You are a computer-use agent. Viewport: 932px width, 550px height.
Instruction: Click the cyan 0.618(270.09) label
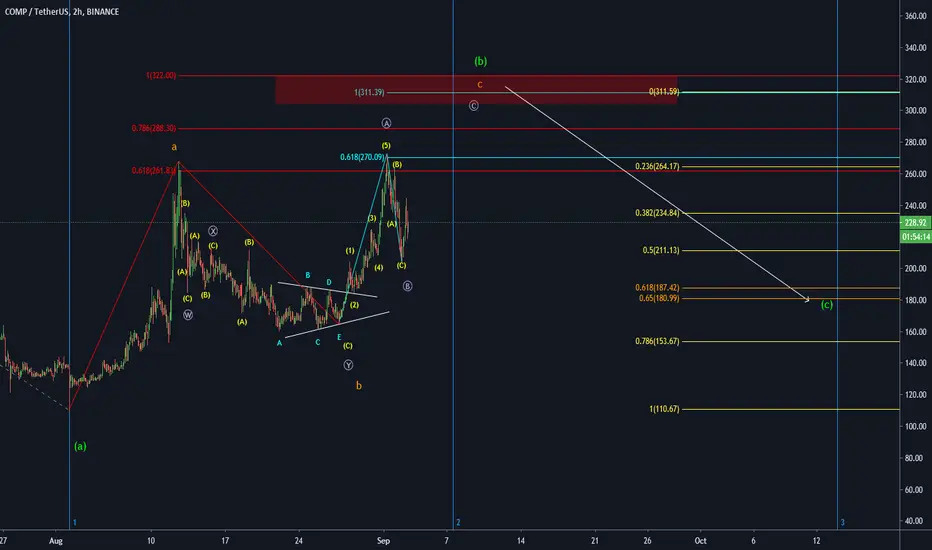point(362,157)
